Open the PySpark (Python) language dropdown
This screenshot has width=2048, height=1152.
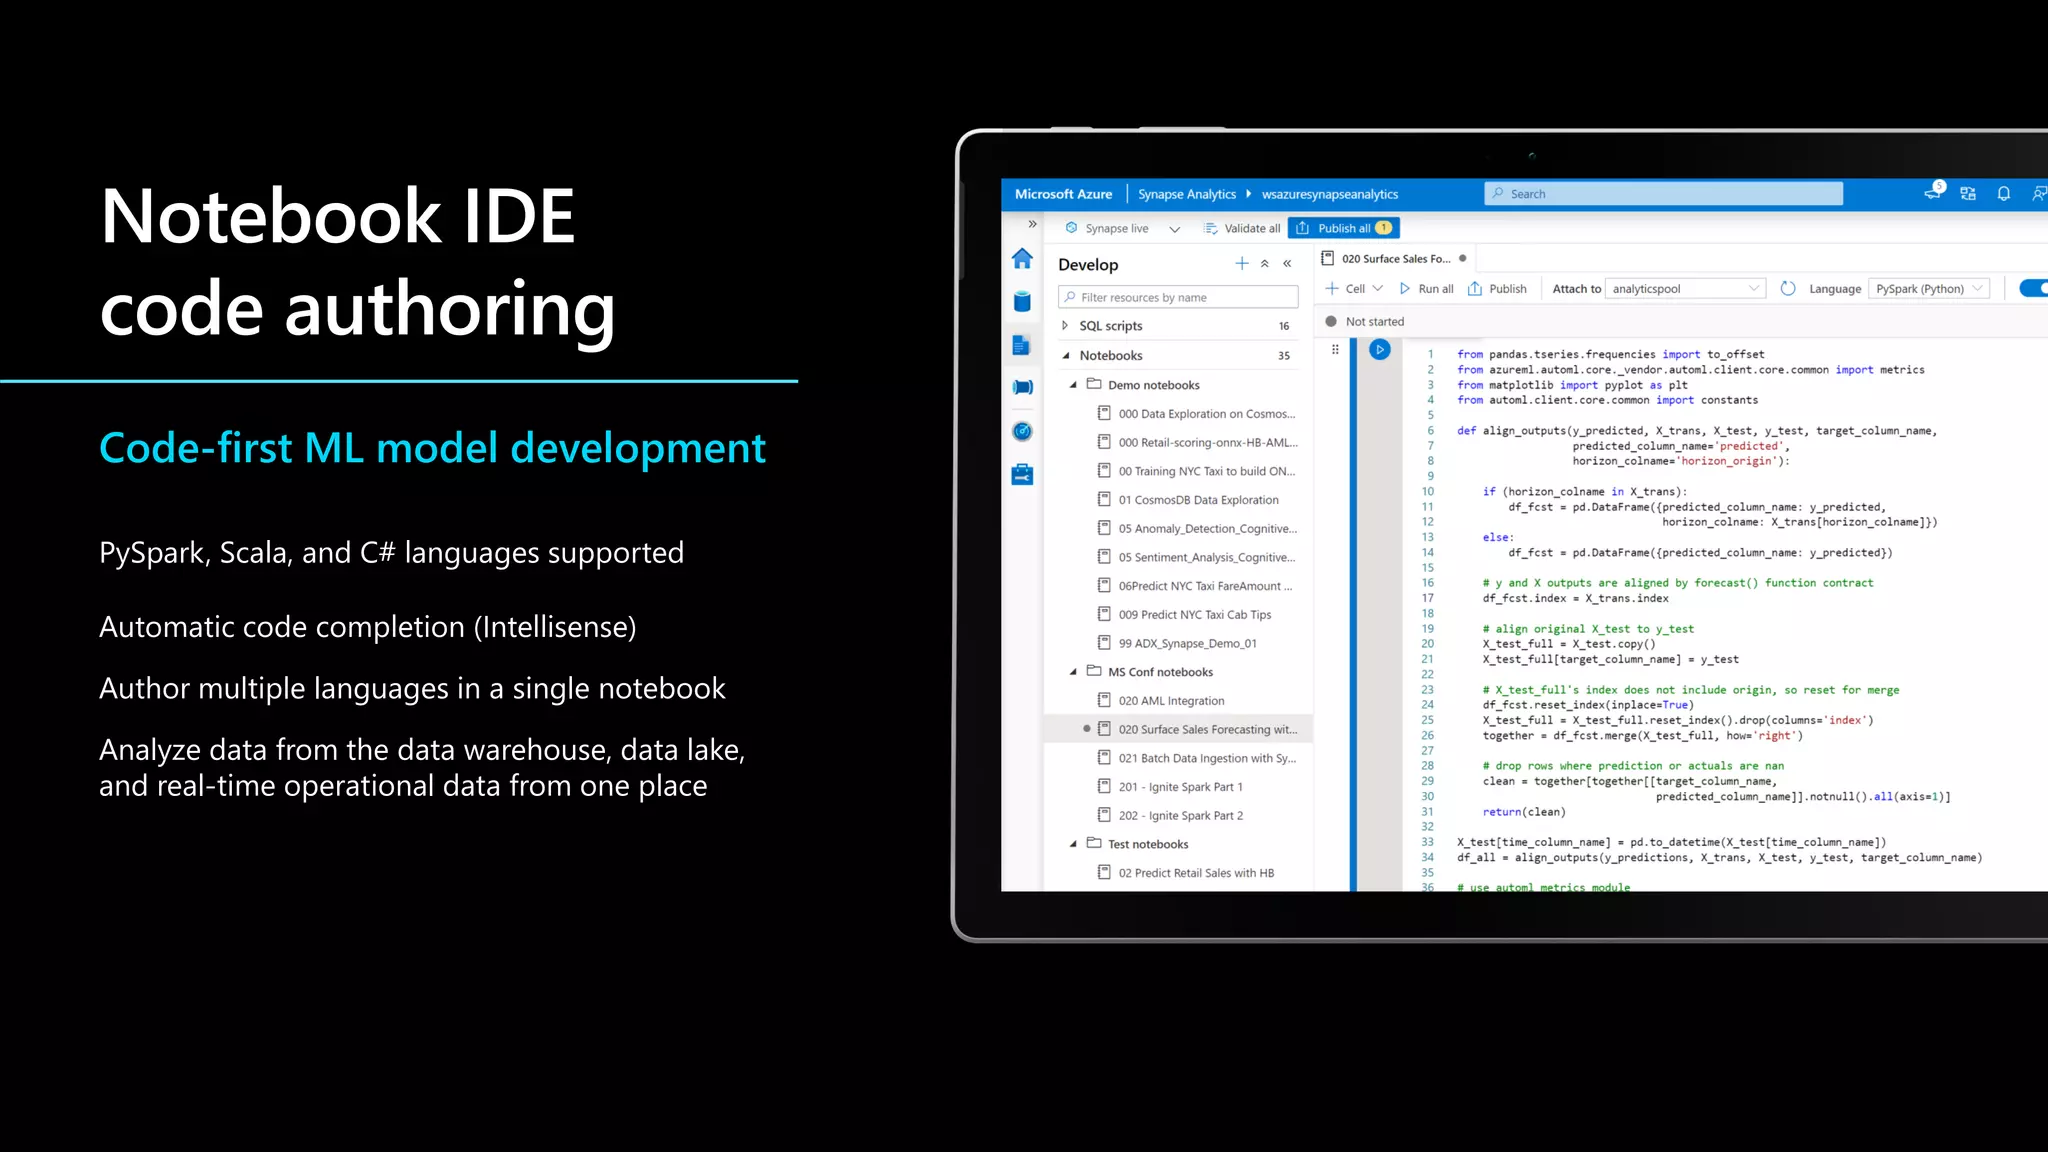click(x=1928, y=289)
